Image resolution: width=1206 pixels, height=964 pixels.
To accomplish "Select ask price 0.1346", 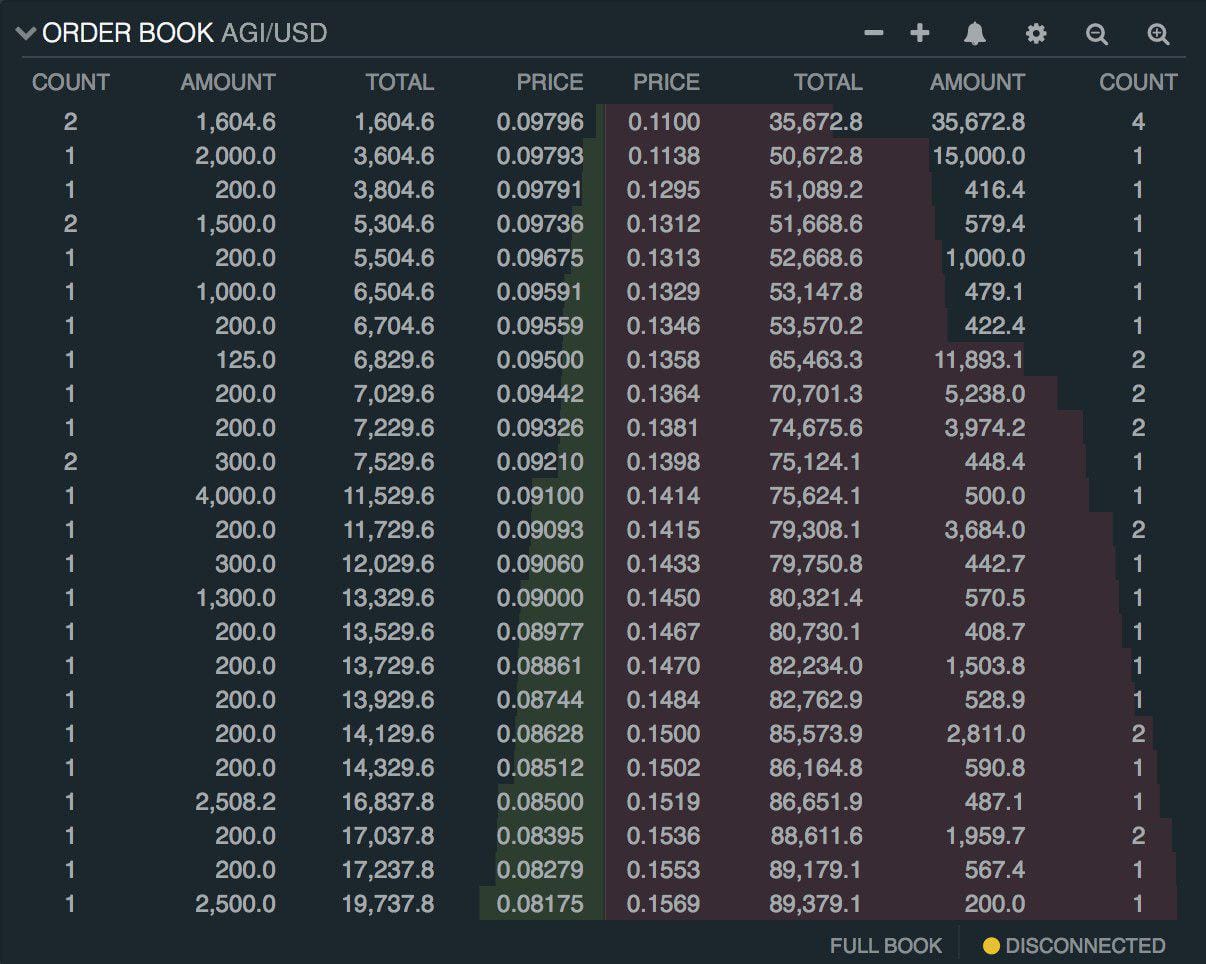I will 664,326.
